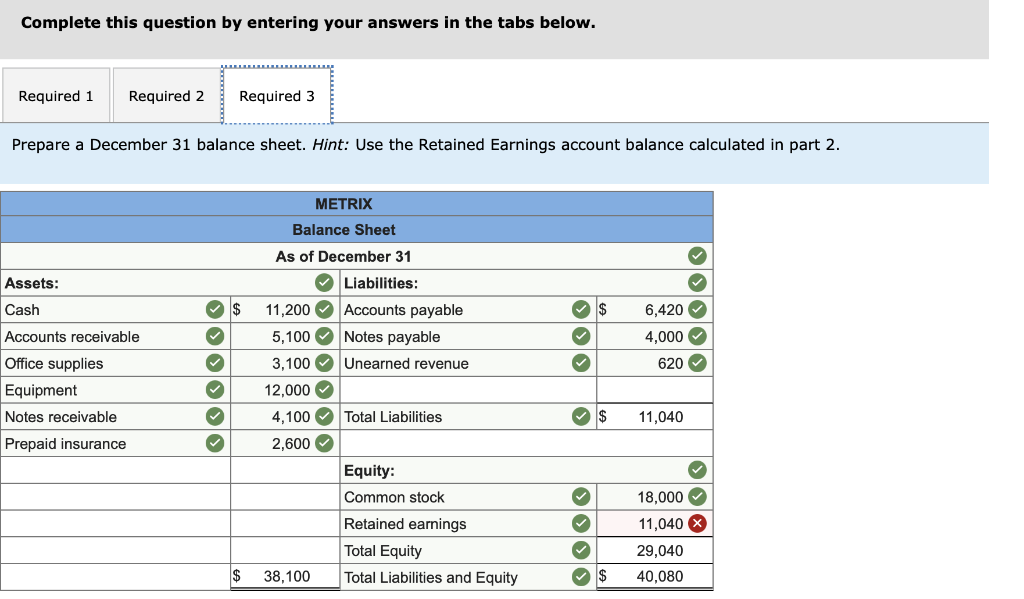Click the checkmark on the Assets header
The width and height of the screenshot is (1024, 599).
coord(323,283)
